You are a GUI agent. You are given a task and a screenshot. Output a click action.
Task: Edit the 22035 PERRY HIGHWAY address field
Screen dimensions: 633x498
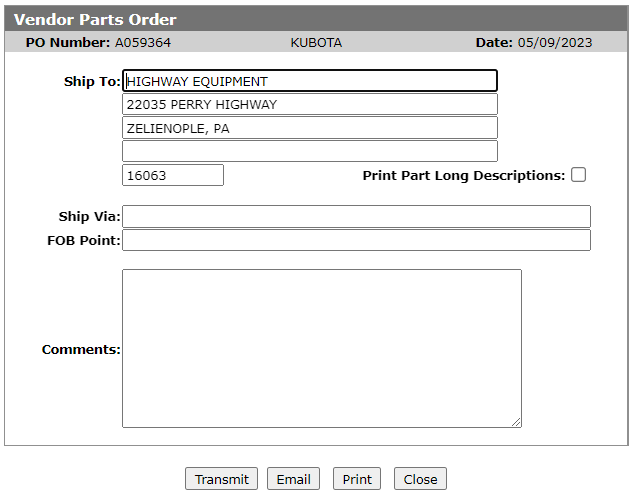[x=310, y=104]
